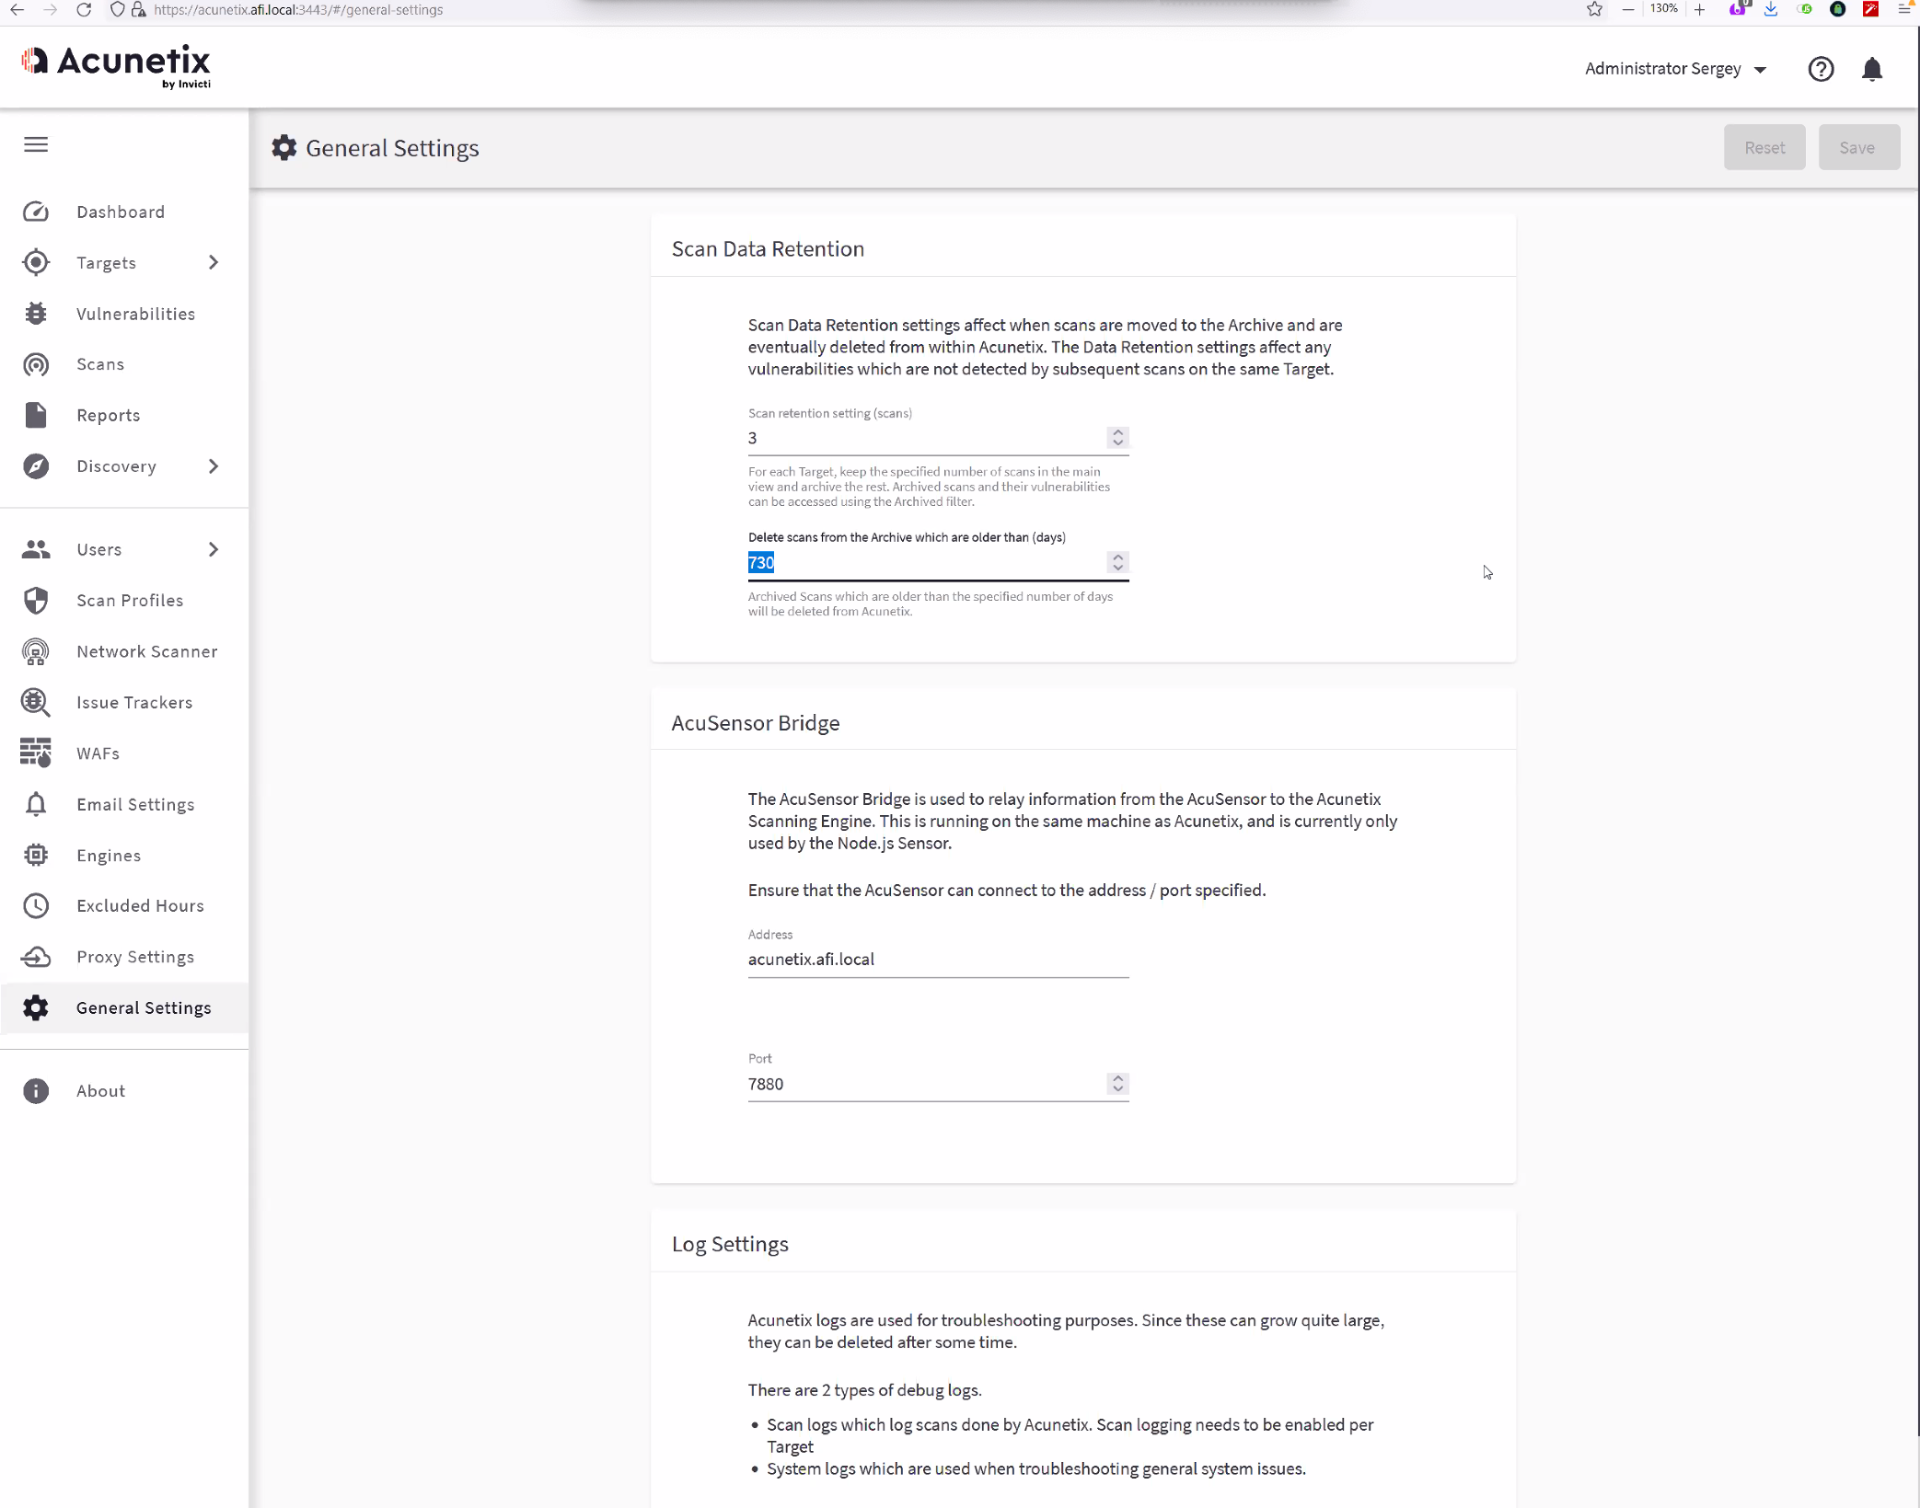1920x1508 pixels.
Task: Click the WAFs firewall icon
Action: coord(36,753)
